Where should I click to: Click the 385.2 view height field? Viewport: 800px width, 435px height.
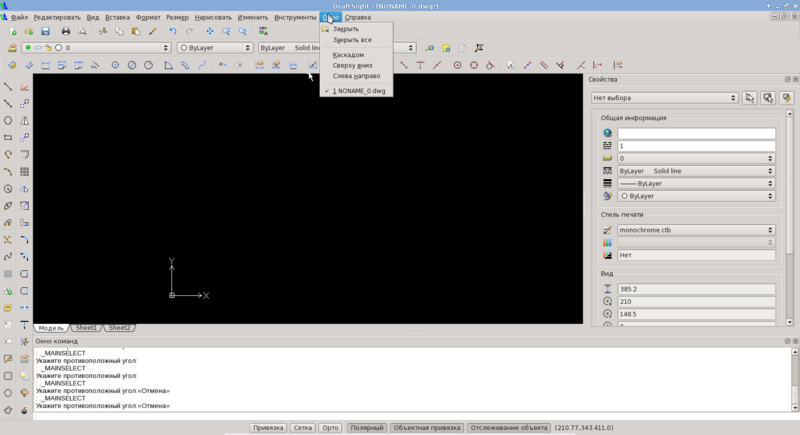696,289
